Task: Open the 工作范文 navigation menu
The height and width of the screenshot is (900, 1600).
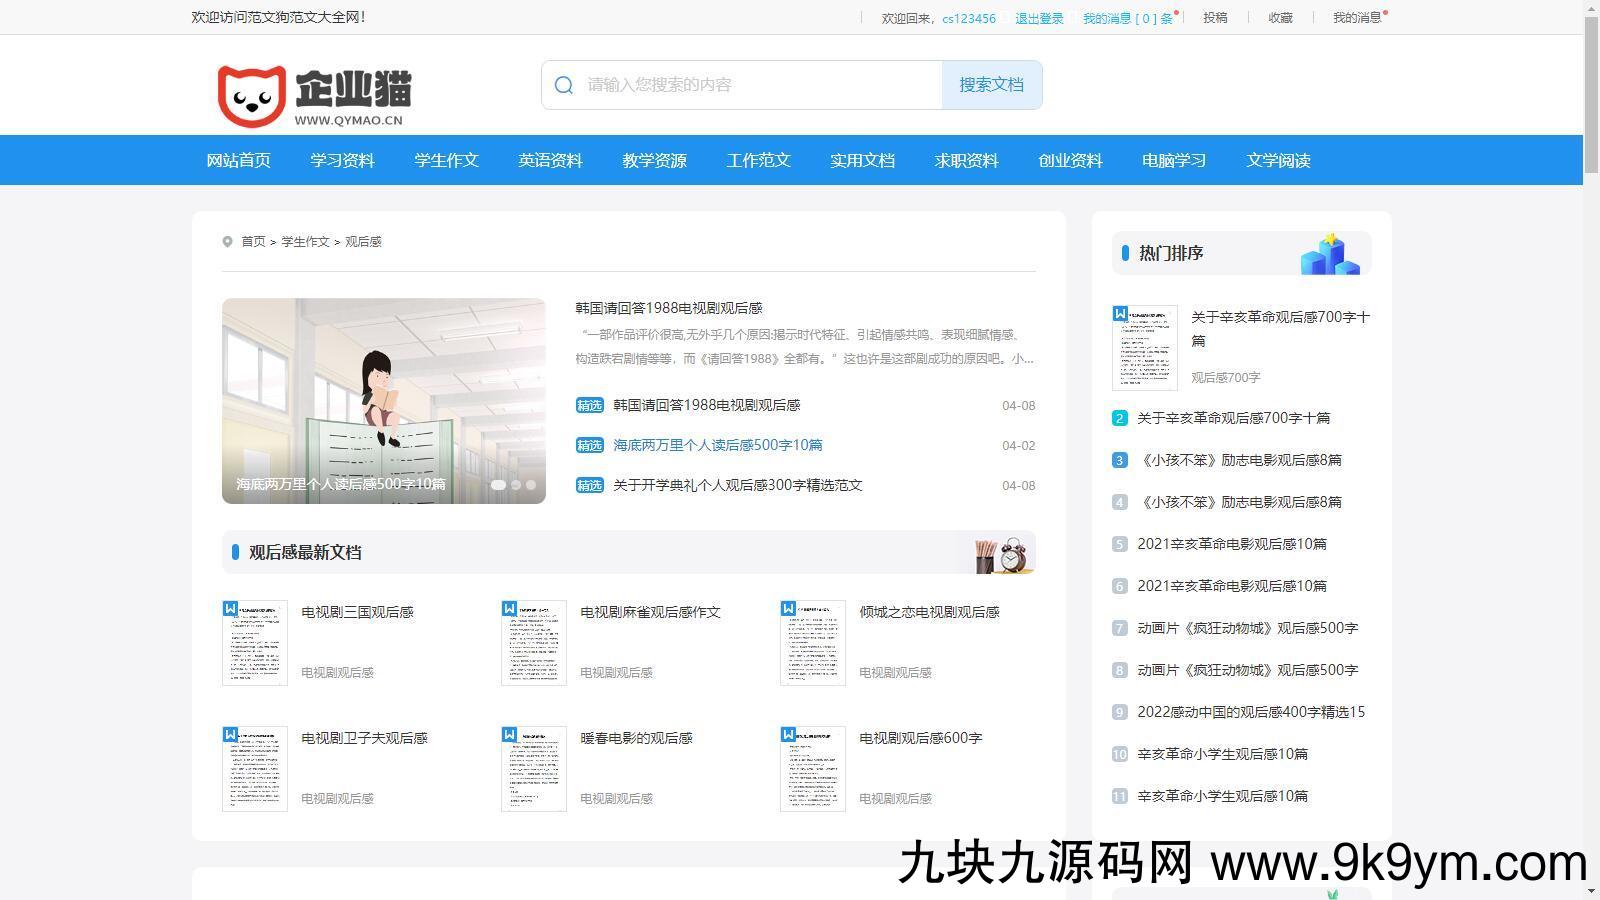Action: tap(758, 161)
